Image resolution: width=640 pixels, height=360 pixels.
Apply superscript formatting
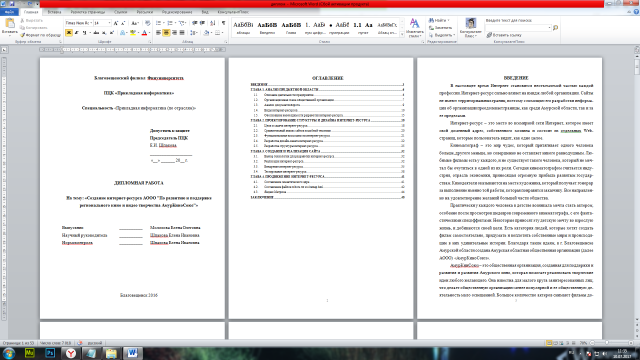pyautogui.click(x=111, y=33)
